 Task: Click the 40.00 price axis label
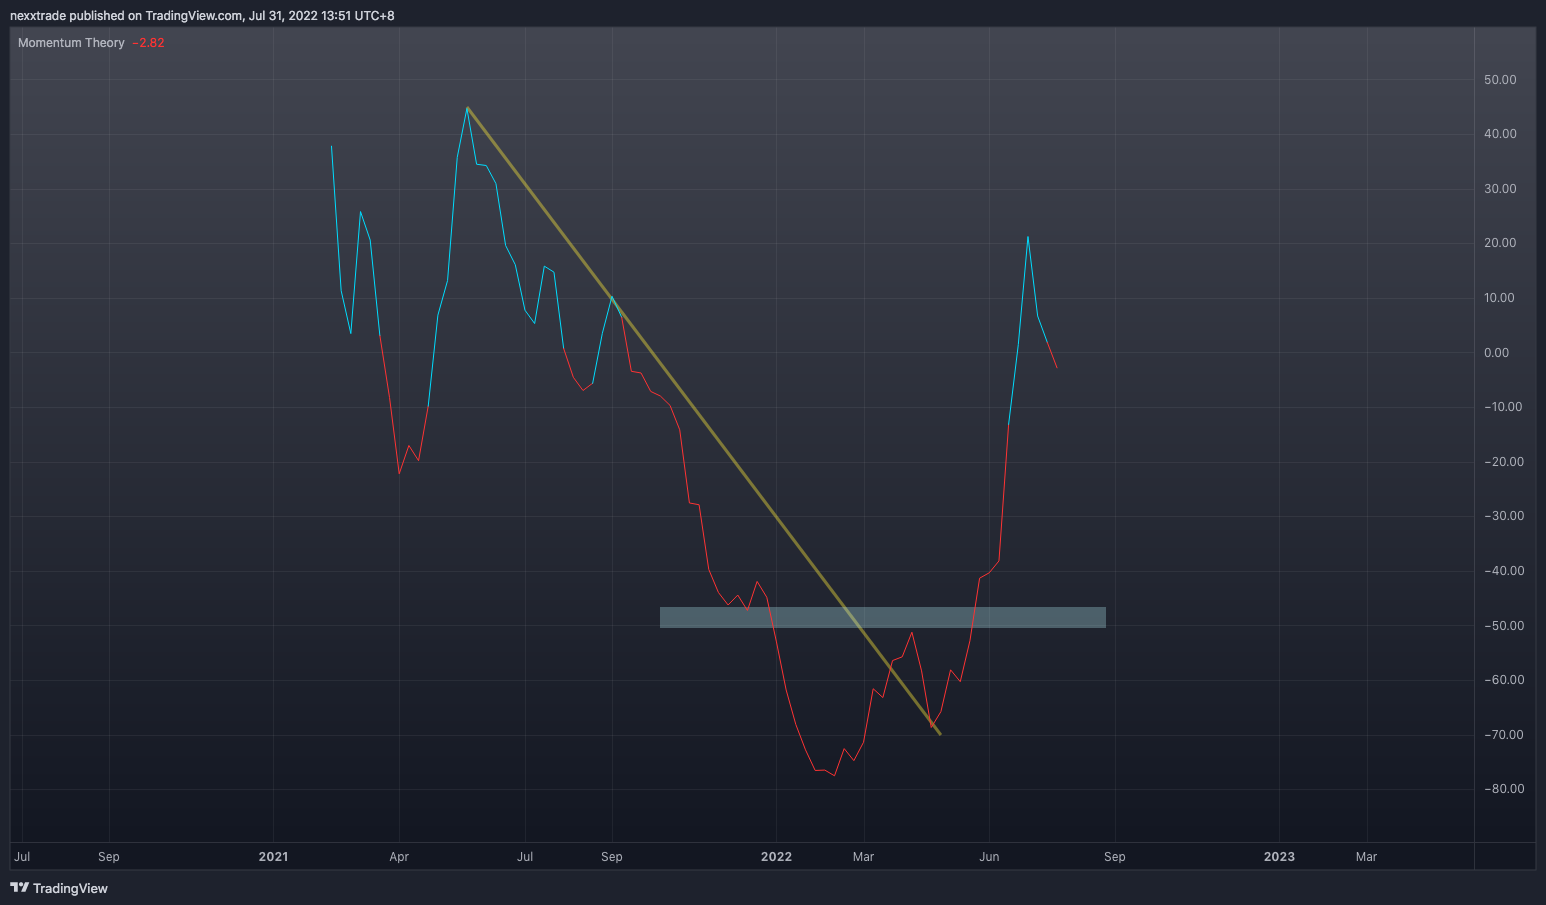pos(1500,134)
